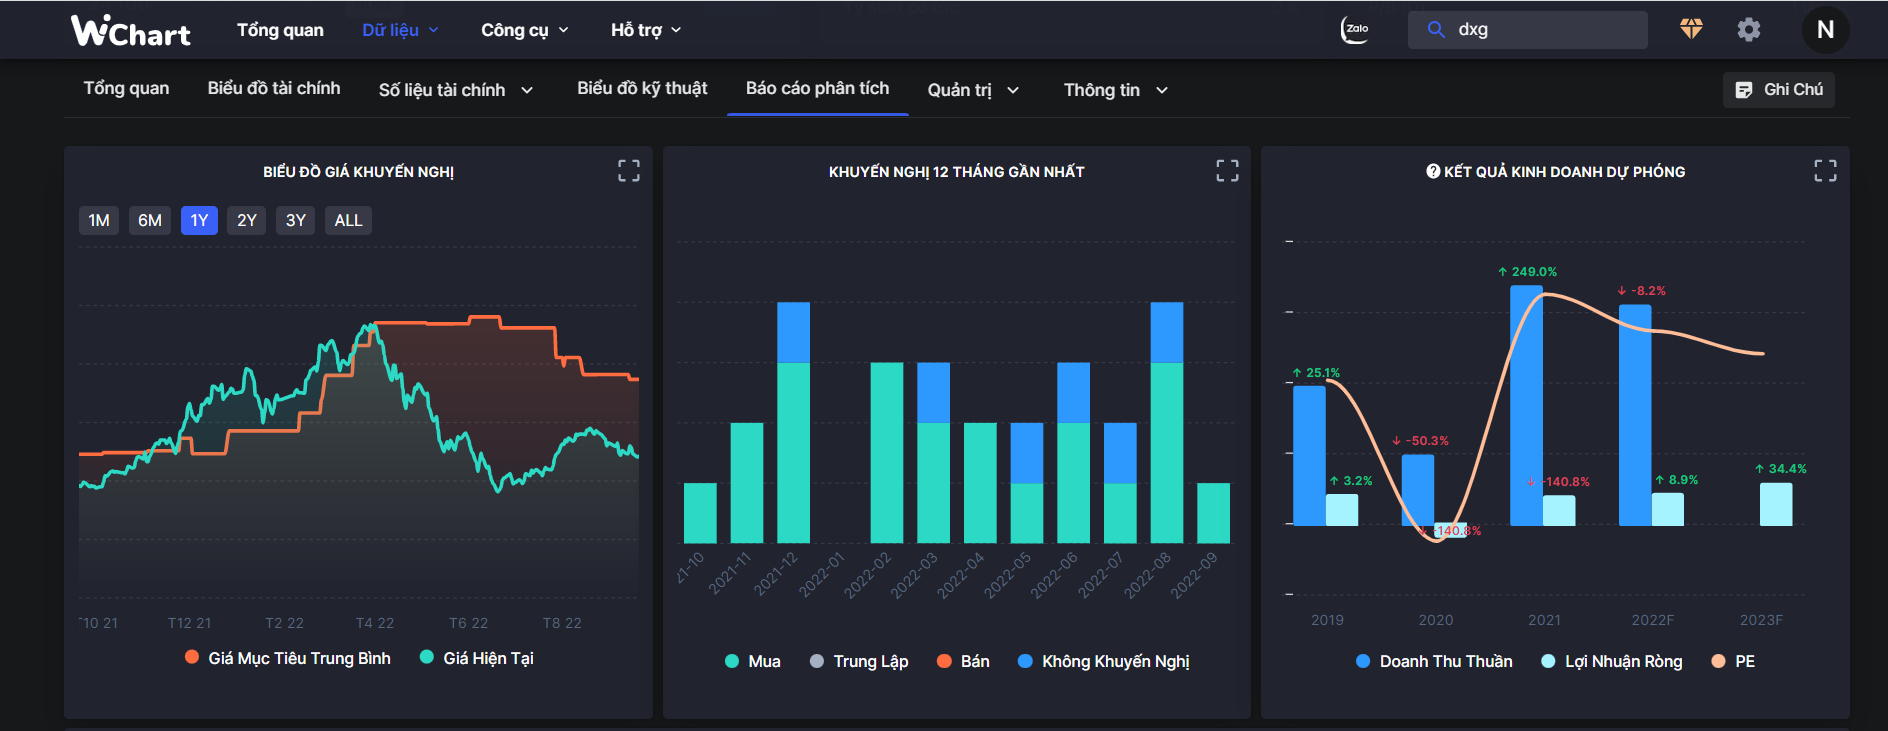The image size is (1888, 731).
Task: Expand the 12-month recommendations chart fullscreen
Action: pyautogui.click(x=1227, y=171)
